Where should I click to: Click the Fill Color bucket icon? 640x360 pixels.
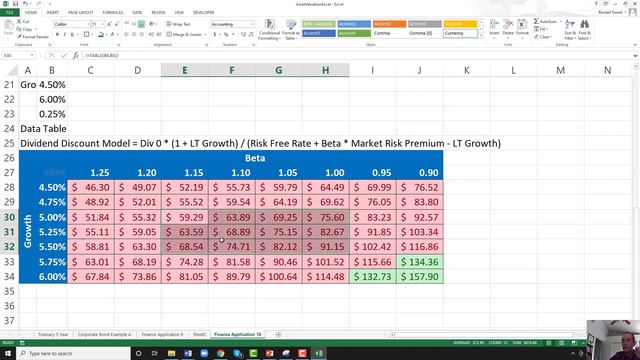pyautogui.click(x=101, y=35)
